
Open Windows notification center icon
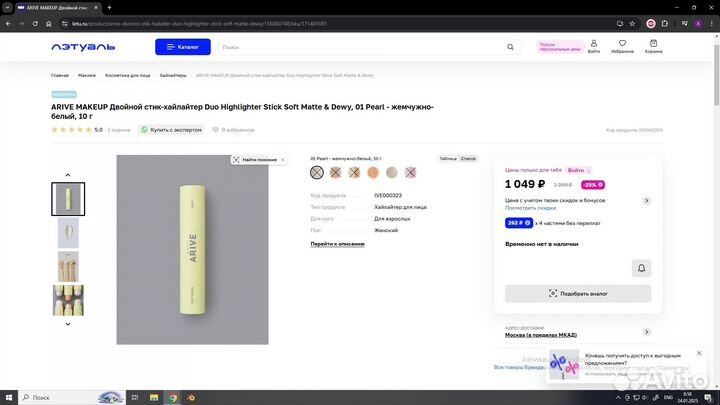pyautogui.click(x=709, y=397)
